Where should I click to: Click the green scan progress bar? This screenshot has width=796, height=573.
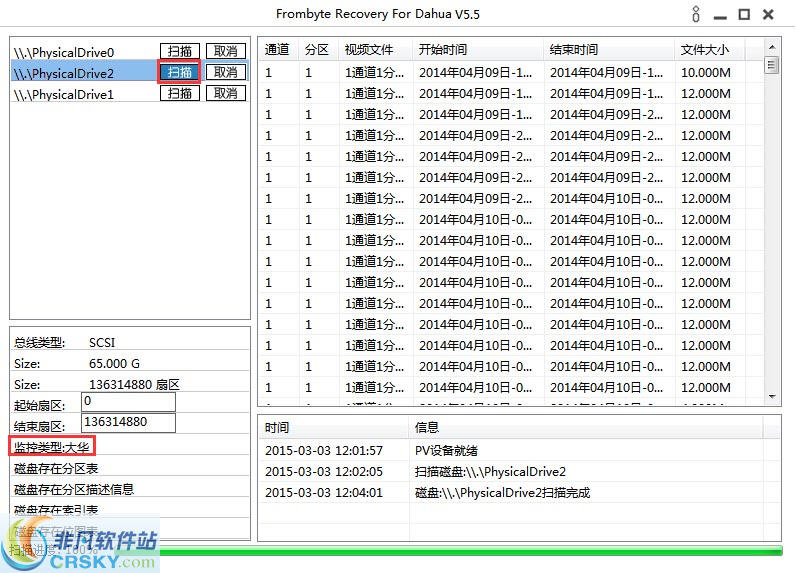tap(470, 550)
